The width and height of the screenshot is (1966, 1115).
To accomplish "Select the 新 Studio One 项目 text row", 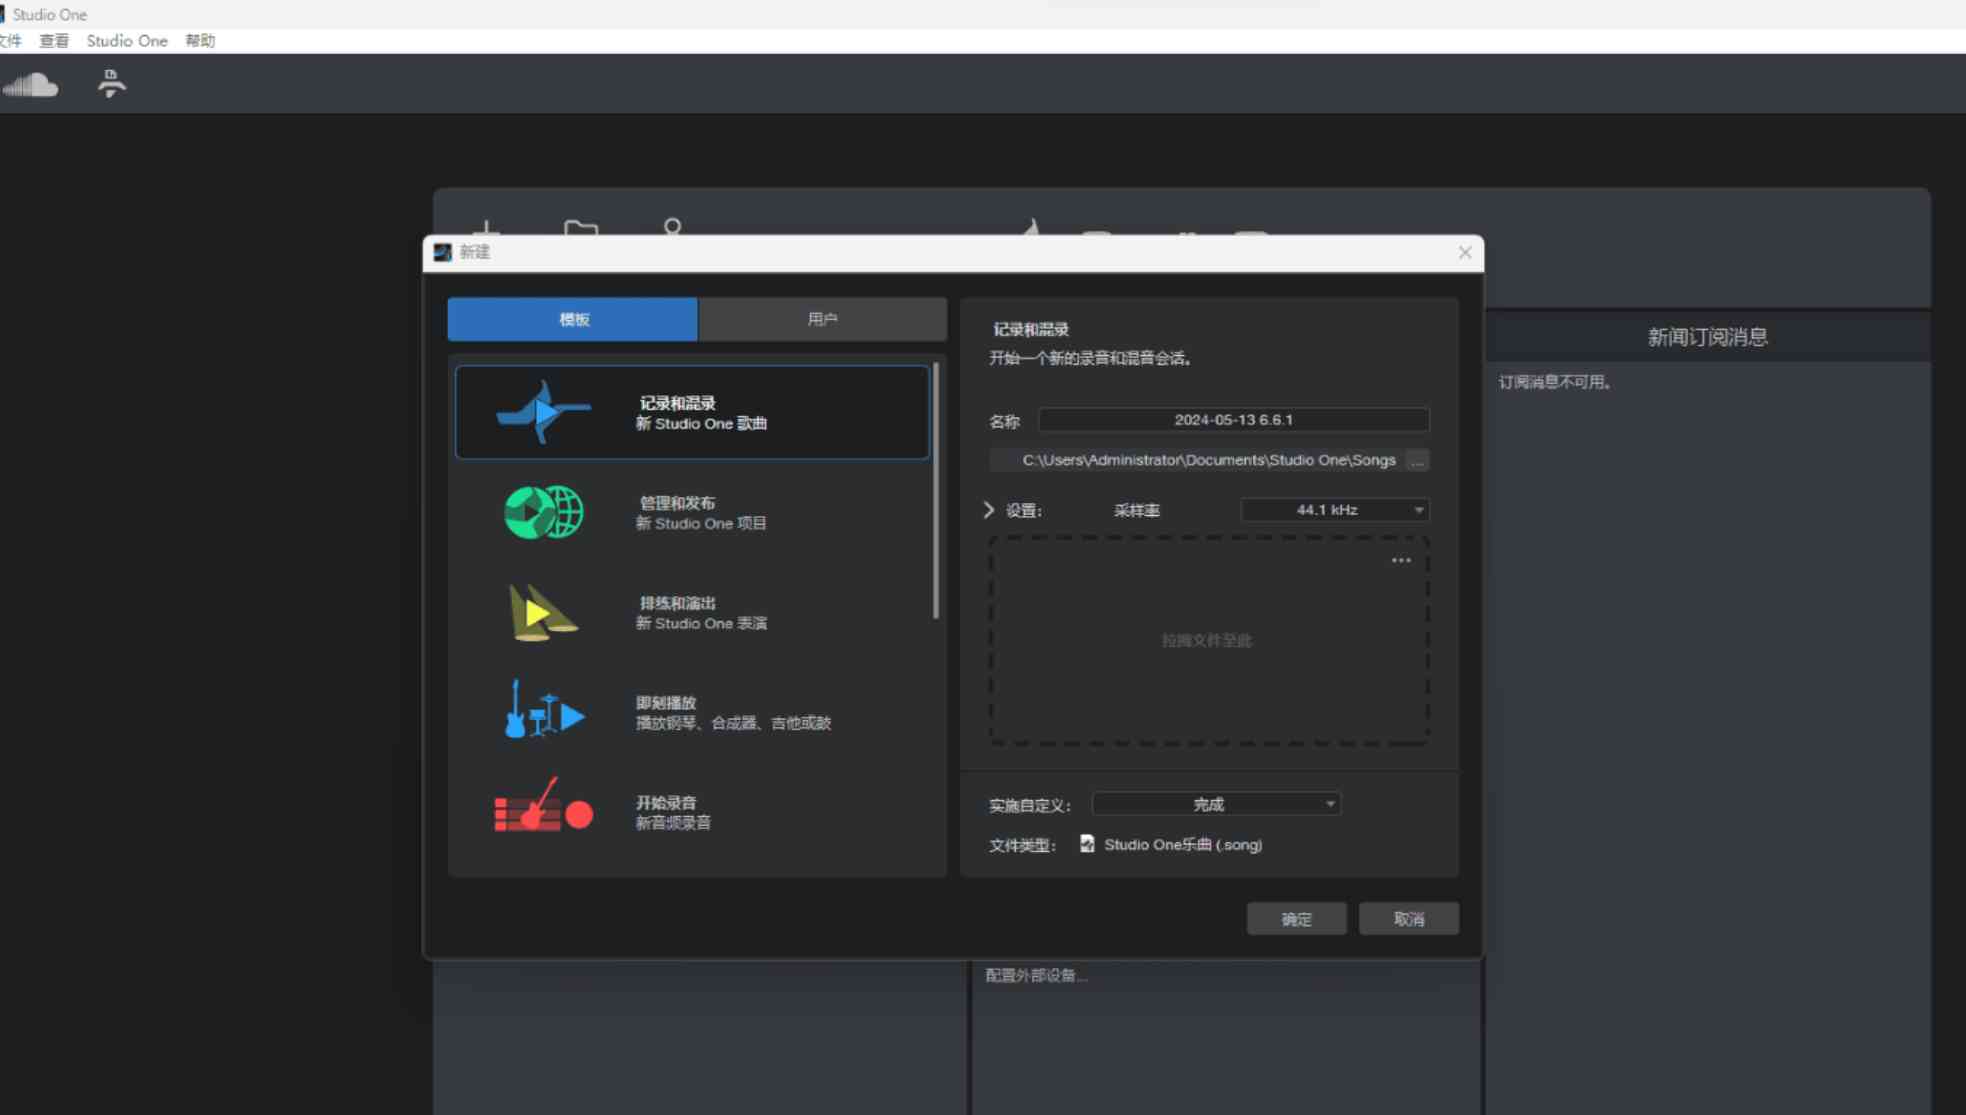I will click(701, 524).
